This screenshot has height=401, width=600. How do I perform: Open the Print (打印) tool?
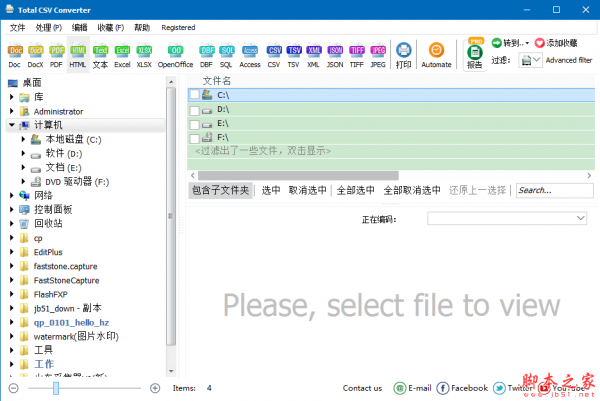[x=403, y=55]
